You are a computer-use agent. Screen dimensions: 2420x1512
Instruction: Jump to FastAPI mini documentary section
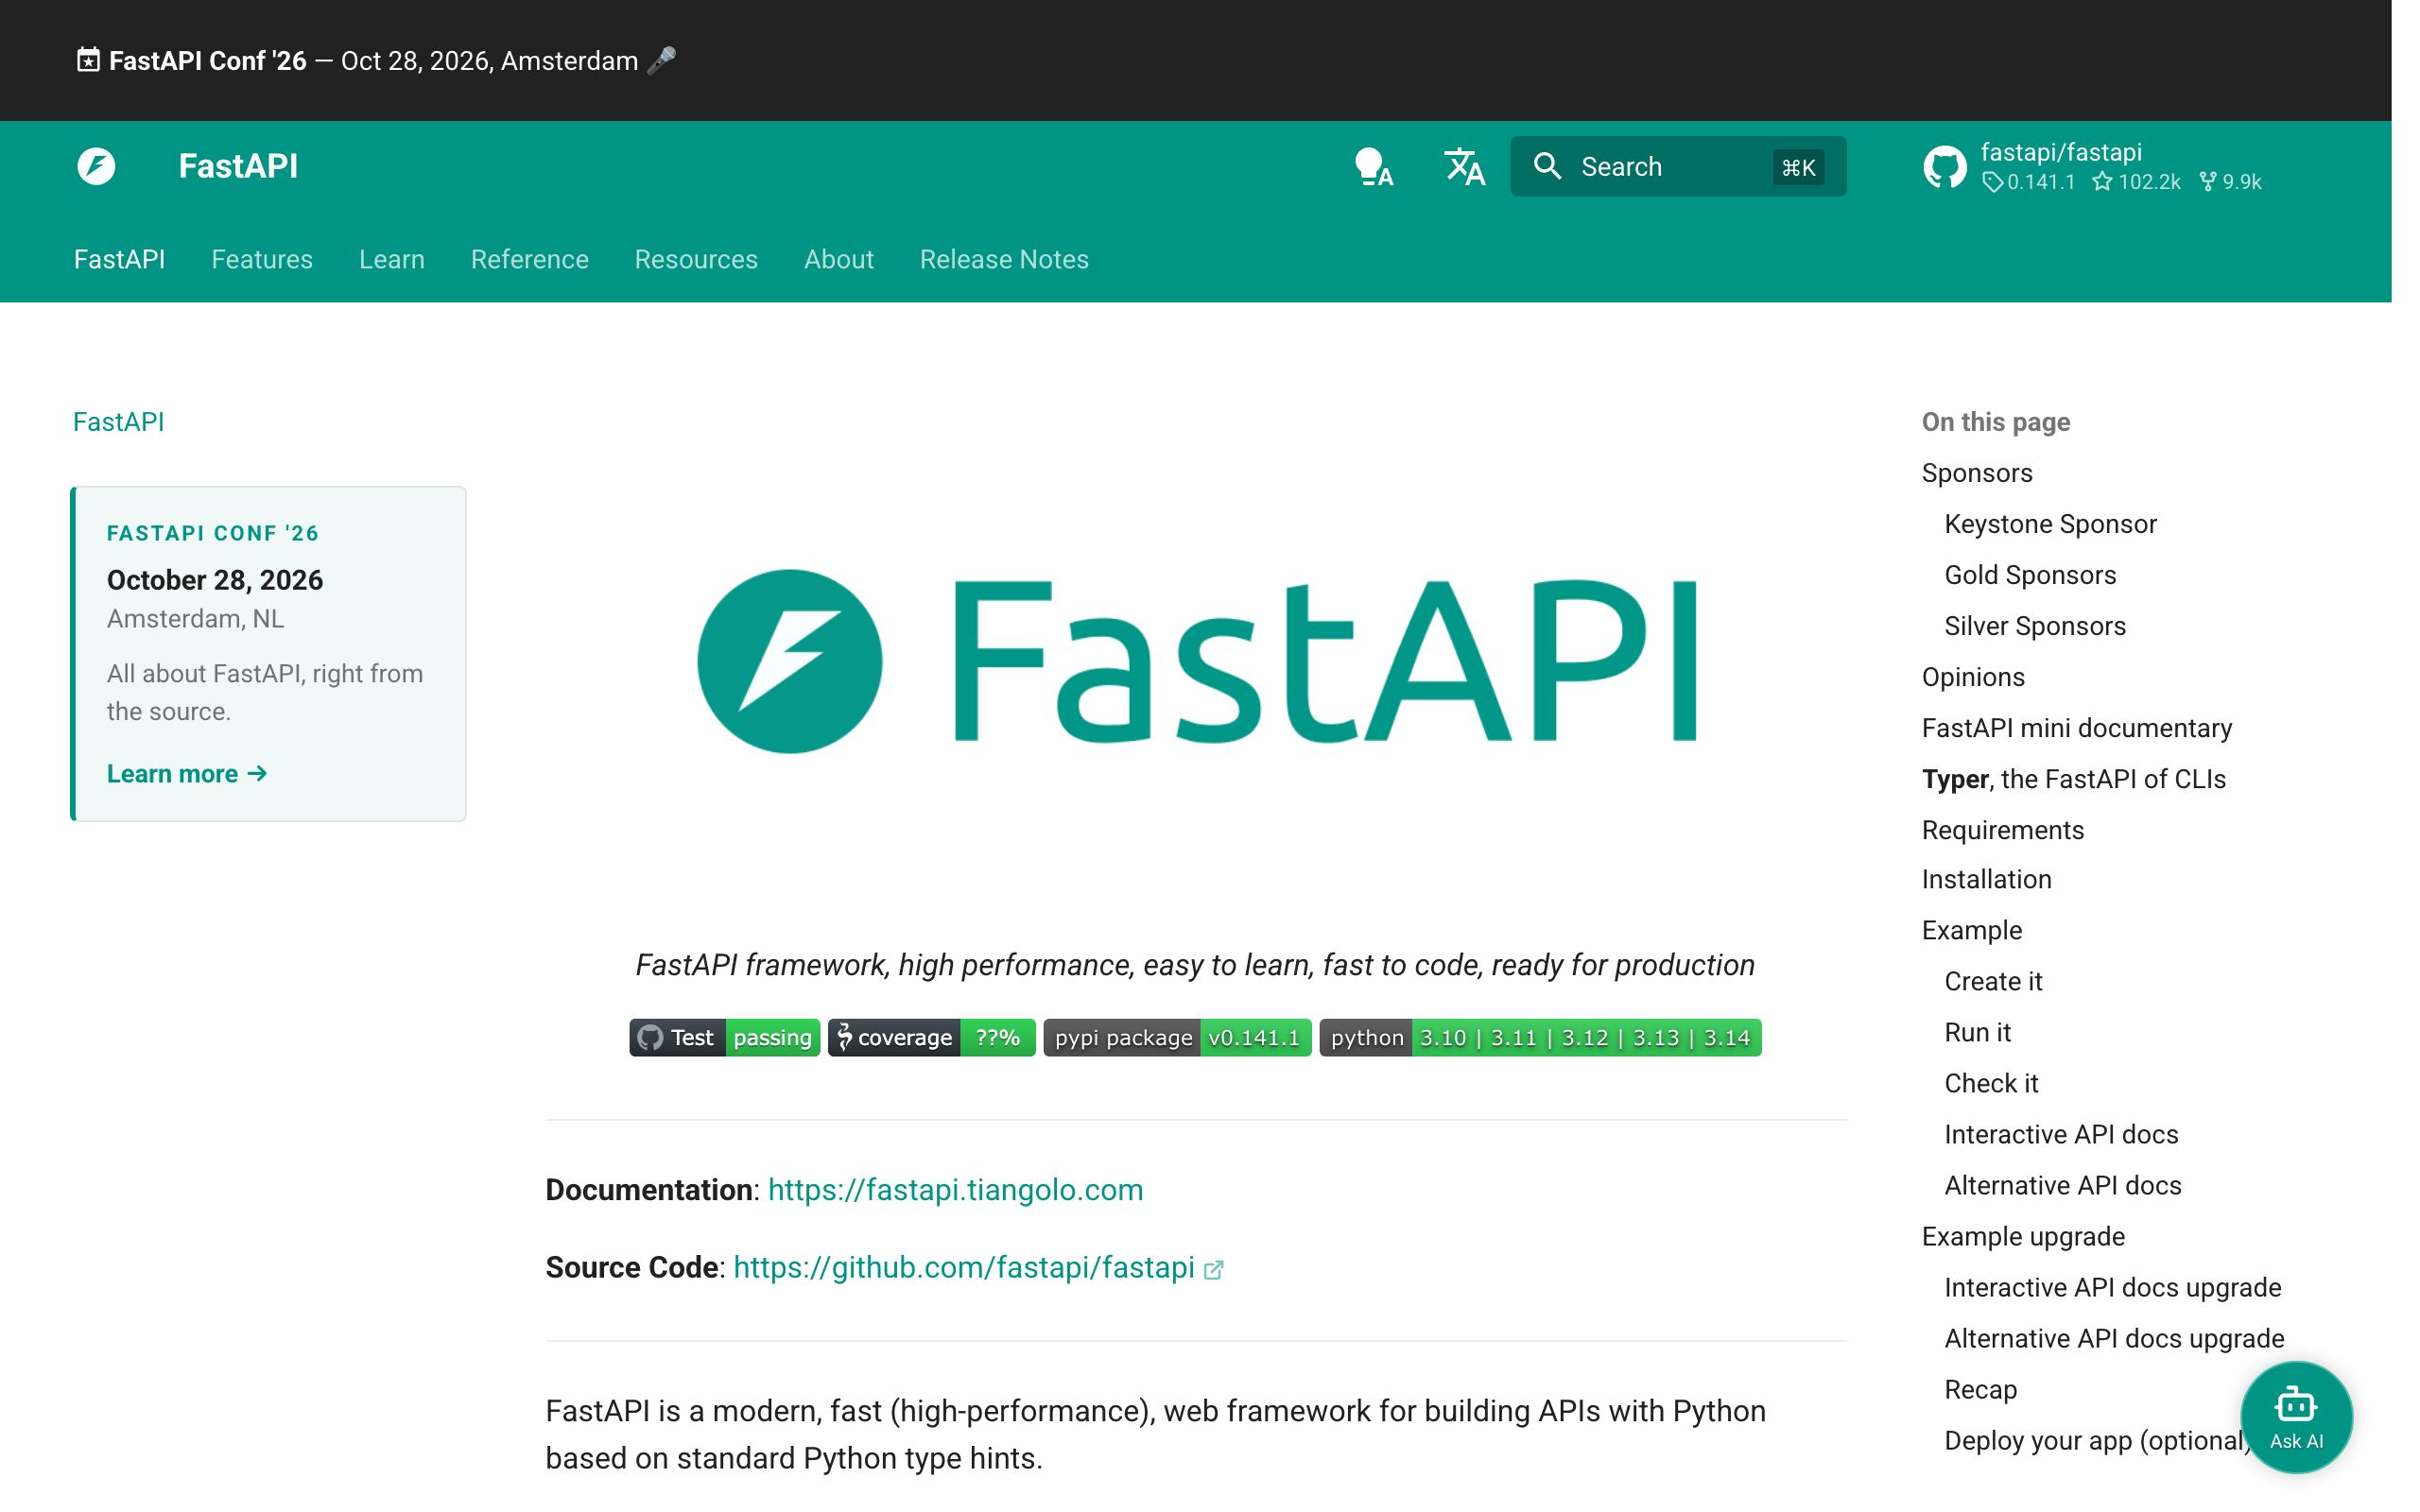tap(2077, 728)
